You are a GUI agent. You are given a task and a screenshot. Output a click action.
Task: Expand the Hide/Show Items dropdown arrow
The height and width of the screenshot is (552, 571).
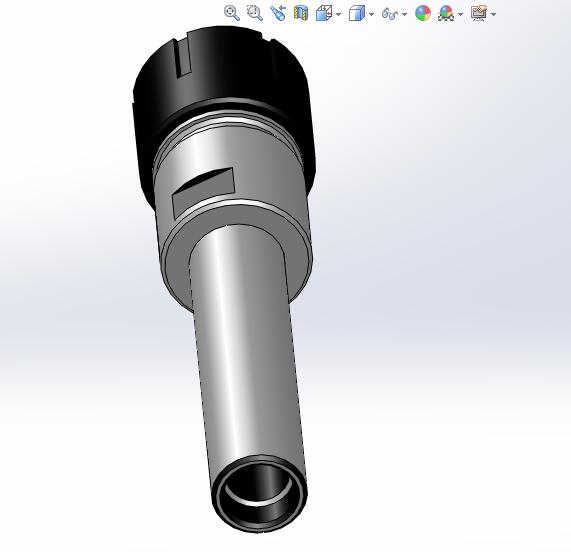tap(404, 14)
